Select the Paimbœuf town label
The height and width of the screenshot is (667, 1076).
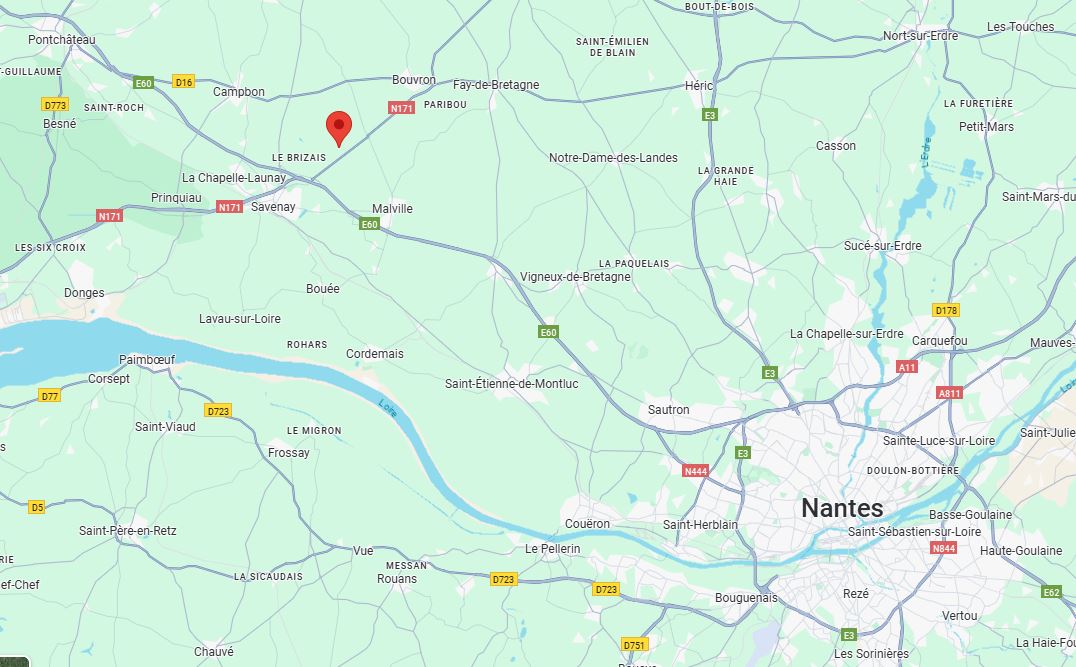[147, 359]
